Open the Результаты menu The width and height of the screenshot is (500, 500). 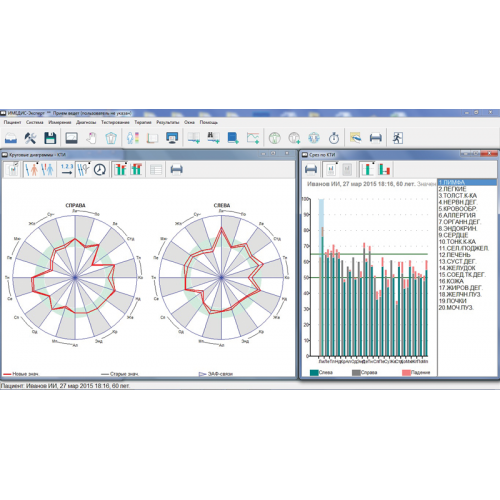click(168, 122)
